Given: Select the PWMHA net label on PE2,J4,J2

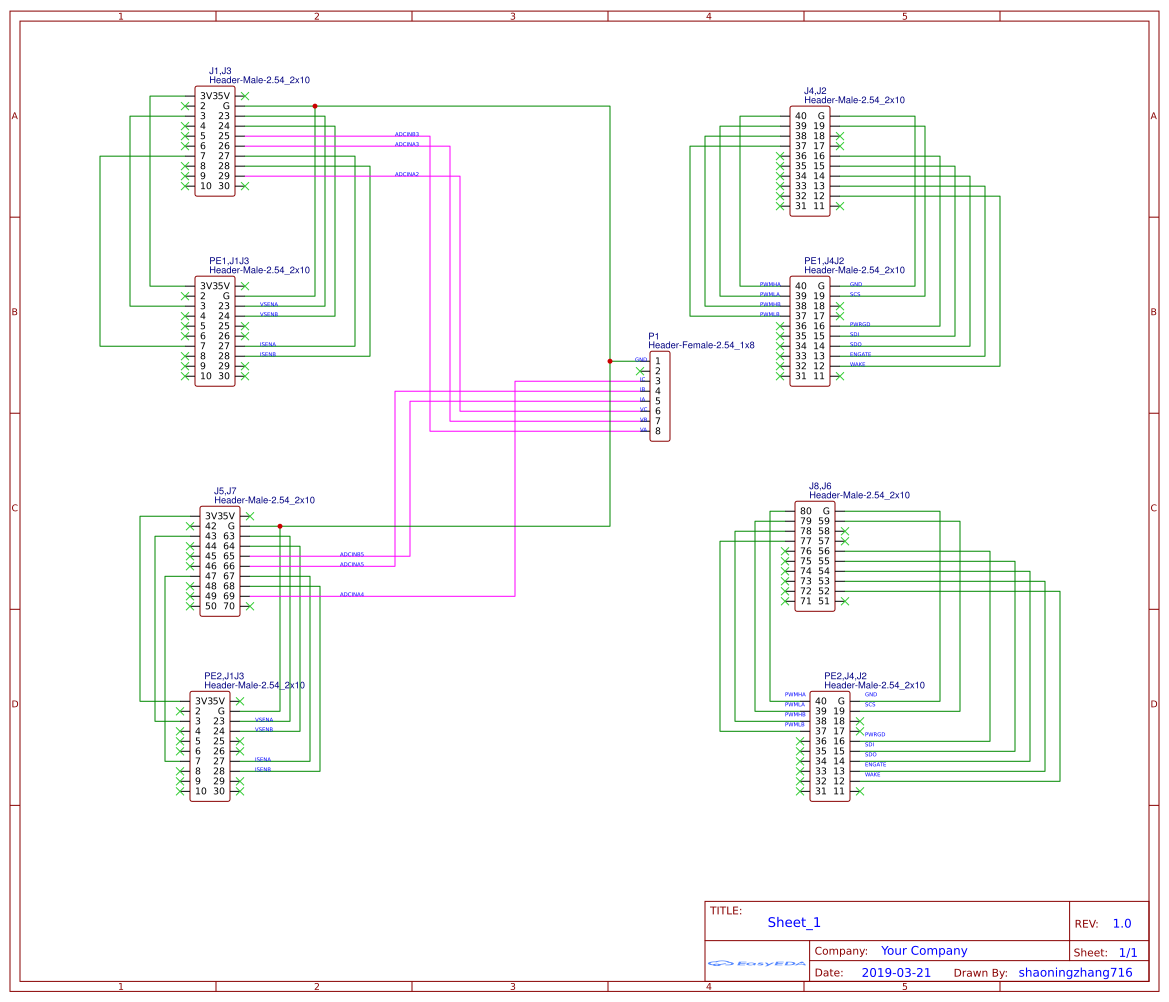Looking at the screenshot, I should [x=794, y=693].
